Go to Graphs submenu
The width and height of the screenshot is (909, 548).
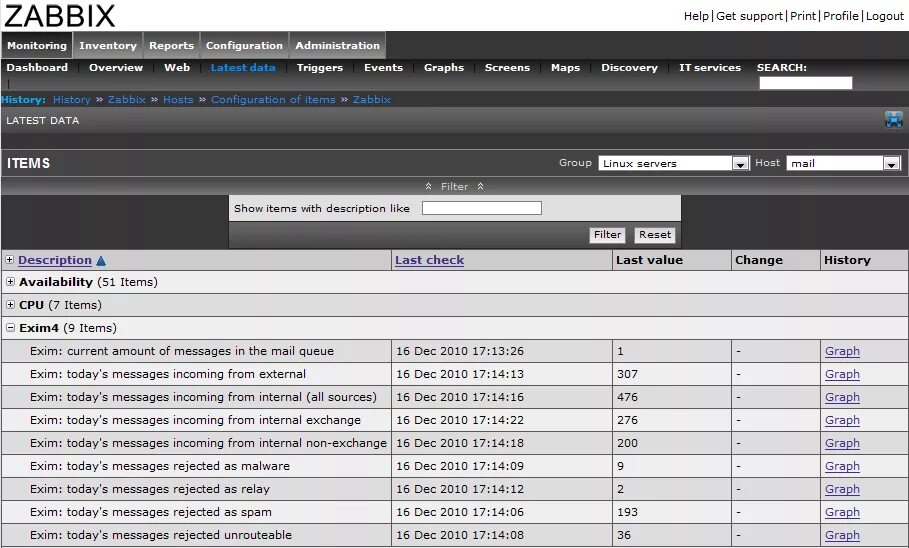(x=444, y=67)
